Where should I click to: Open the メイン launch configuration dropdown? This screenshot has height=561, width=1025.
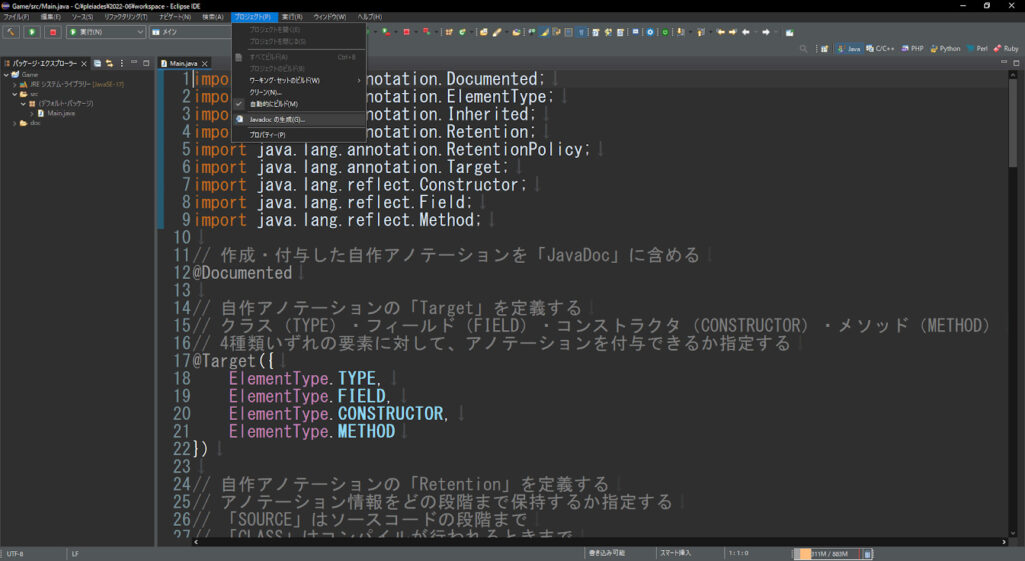190,32
